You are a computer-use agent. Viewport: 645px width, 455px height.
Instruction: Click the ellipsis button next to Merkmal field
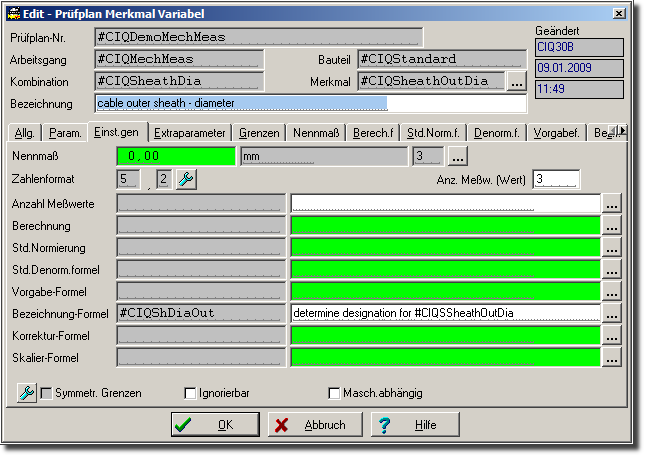516,81
